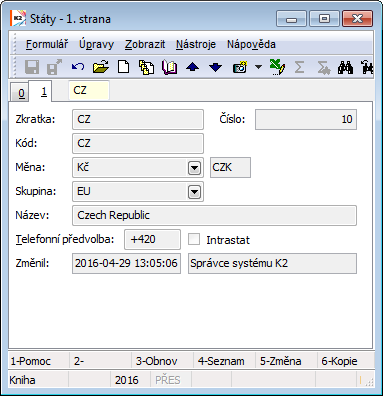Open the Nápověda menu
383x396 pixels.
pos(251,44)
